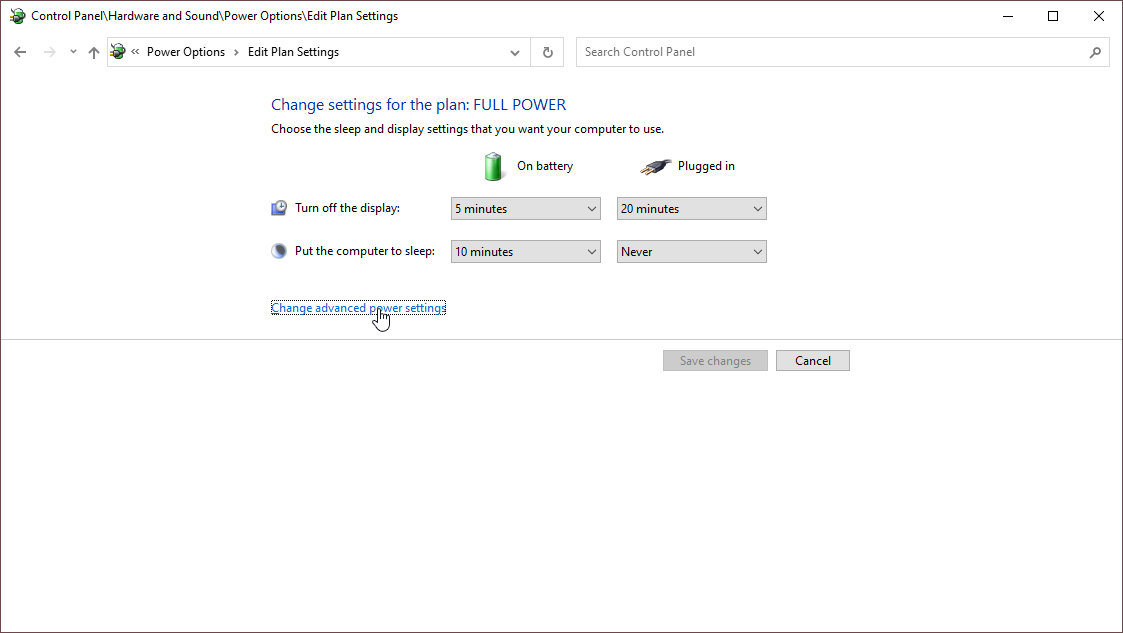Viewport: 1123px width, 633px height.
Task: Select Edit Plan Settings breadcrumb item
Action: pos(293,52)
